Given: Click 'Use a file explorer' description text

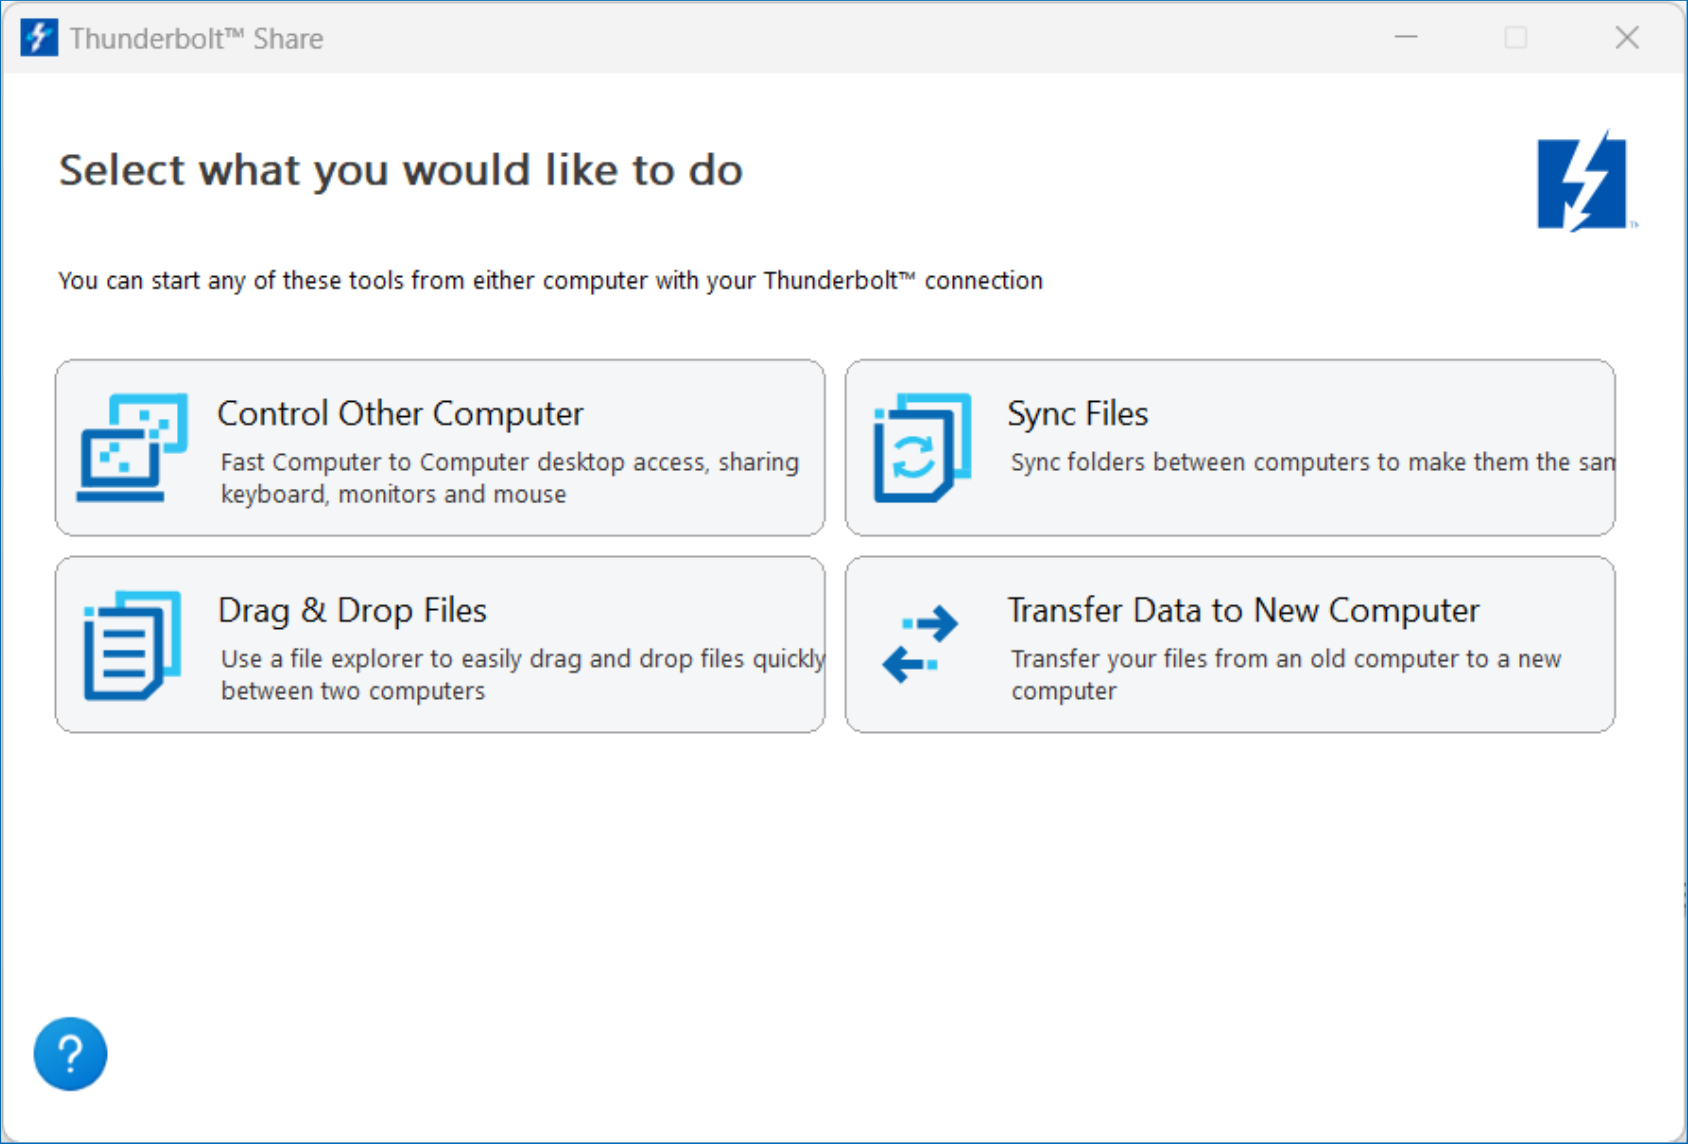Looking at the screenshot, I should pos(523,675).
